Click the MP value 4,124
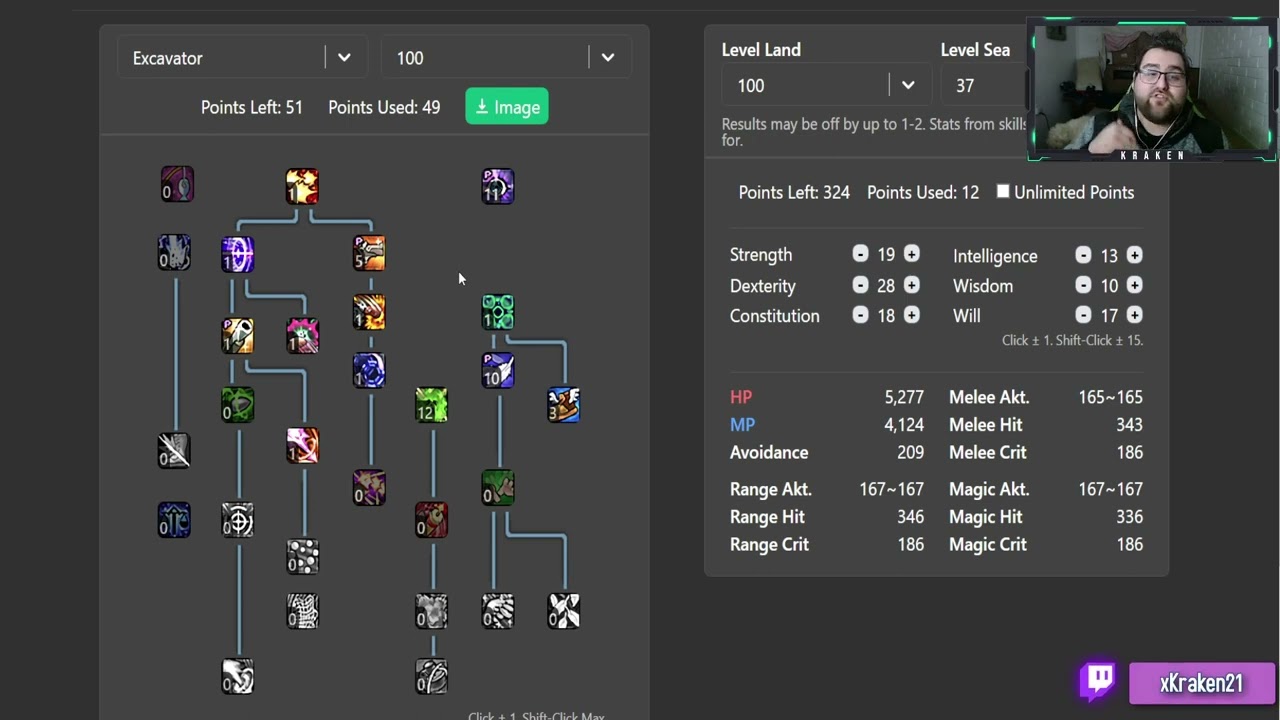1280x720 pixels. [904, 424]
